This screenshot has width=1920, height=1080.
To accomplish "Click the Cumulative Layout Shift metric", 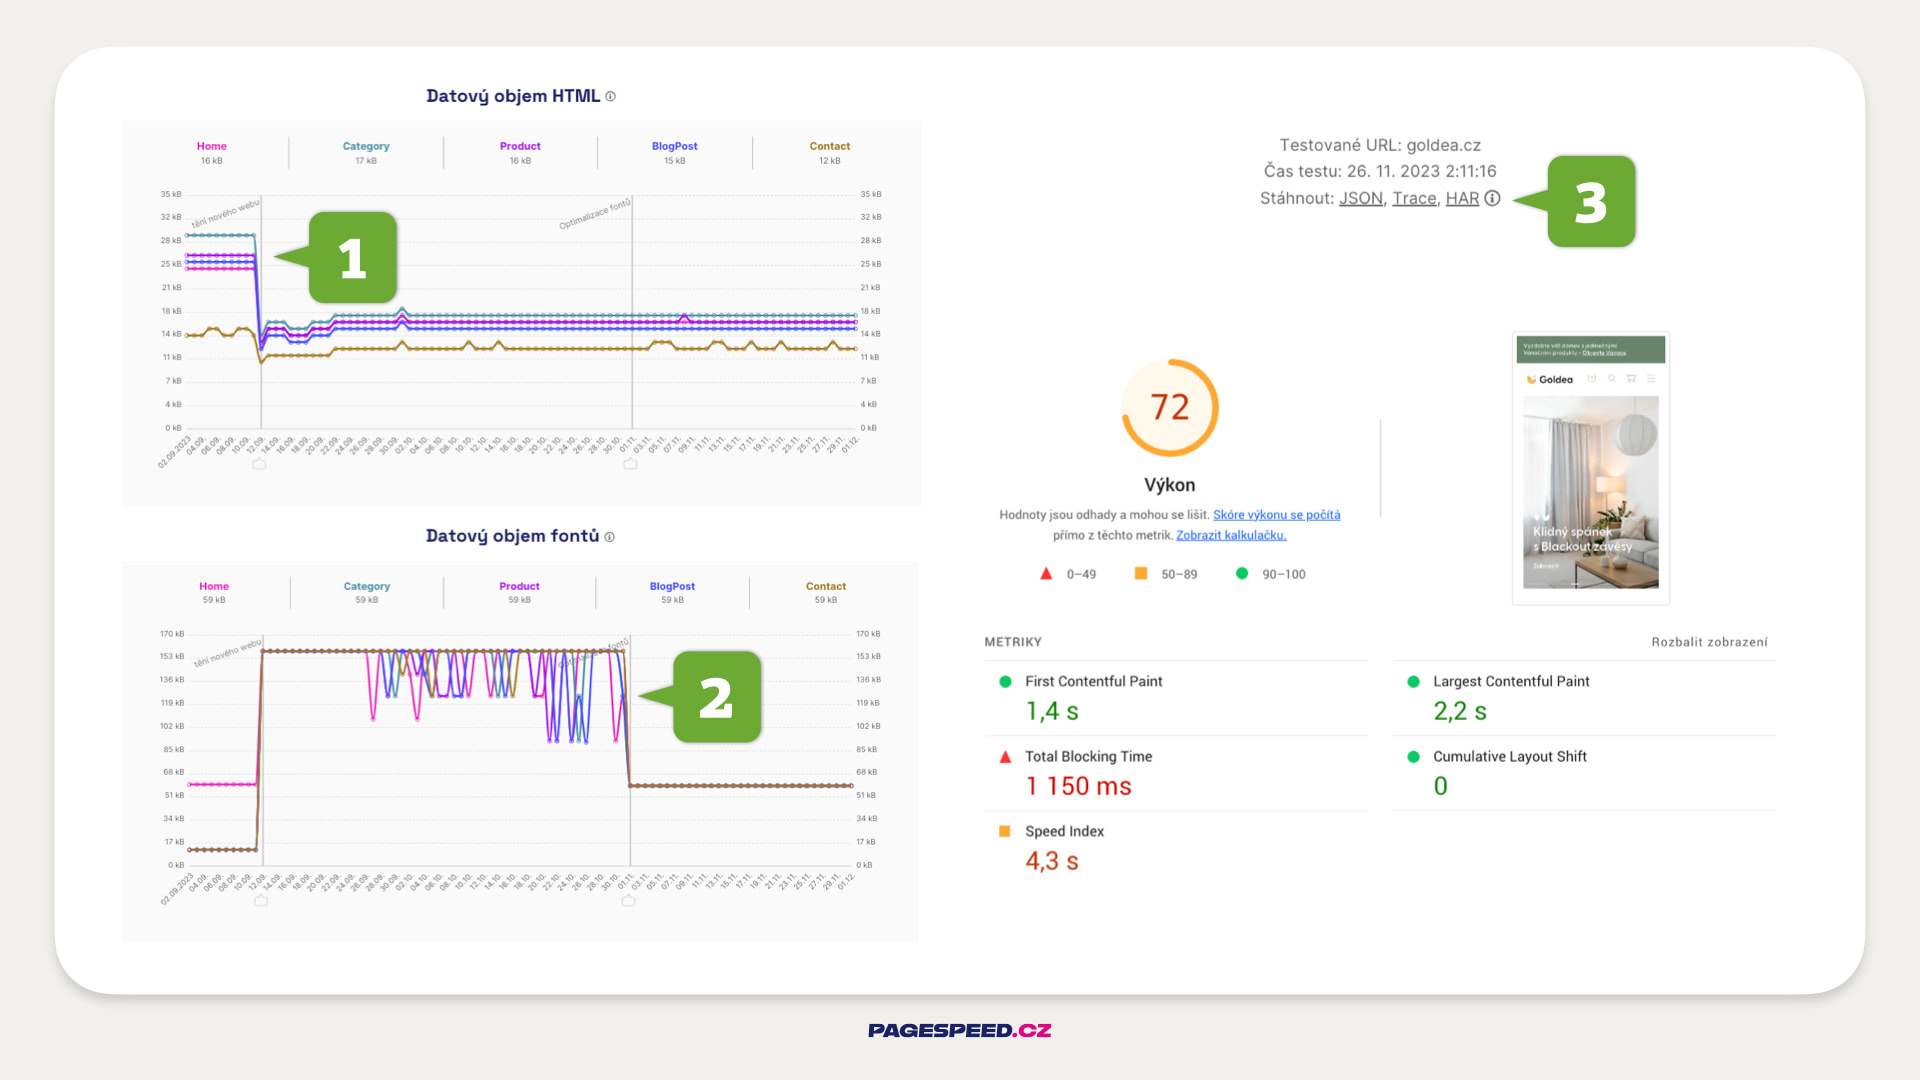I will pos(1584,772).
